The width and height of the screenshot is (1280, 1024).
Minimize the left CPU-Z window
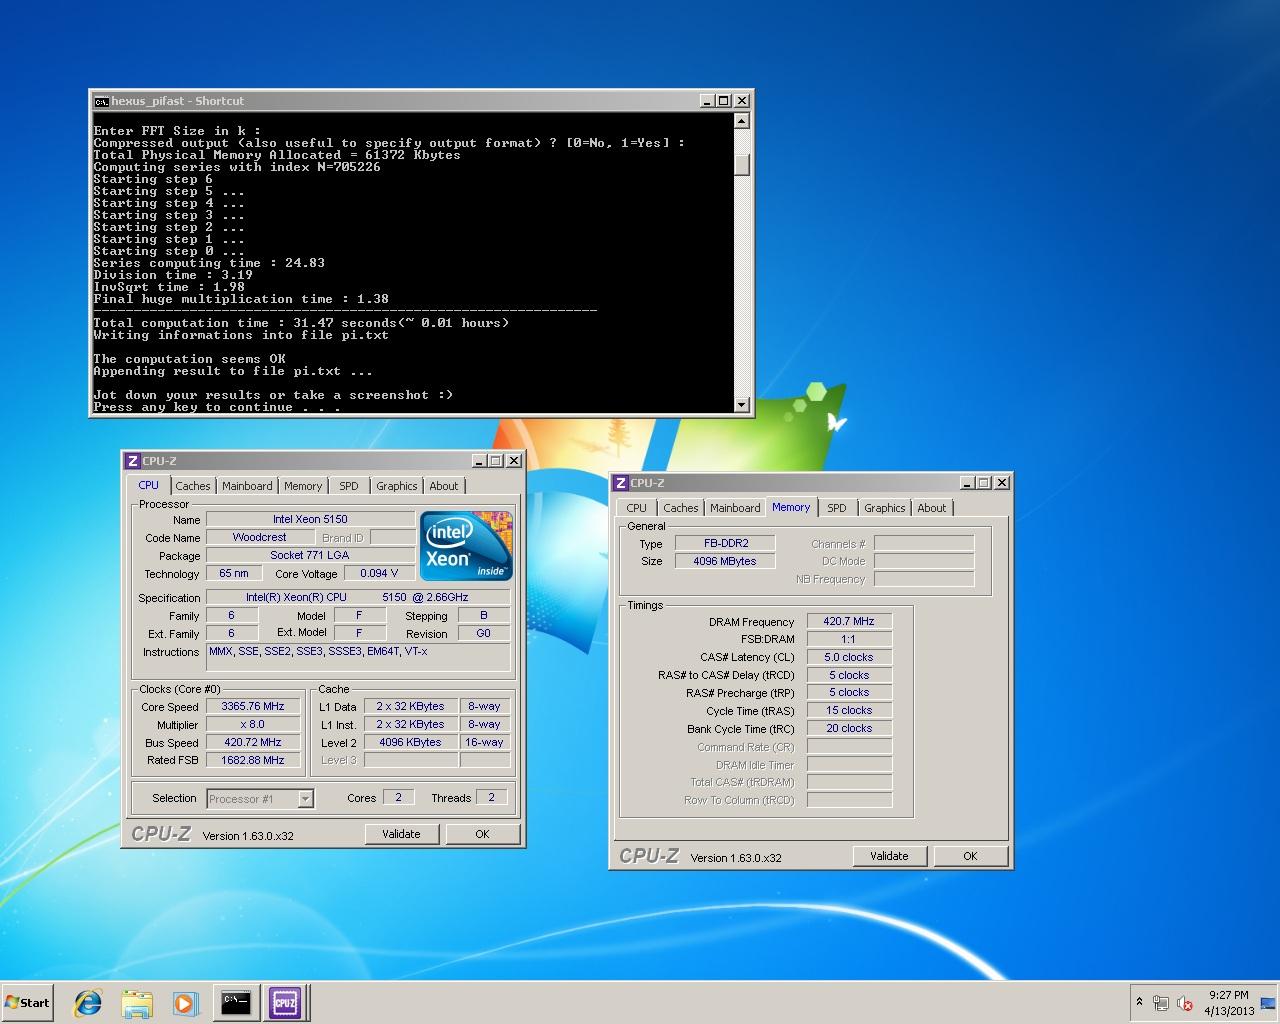[x=480, y=461]
